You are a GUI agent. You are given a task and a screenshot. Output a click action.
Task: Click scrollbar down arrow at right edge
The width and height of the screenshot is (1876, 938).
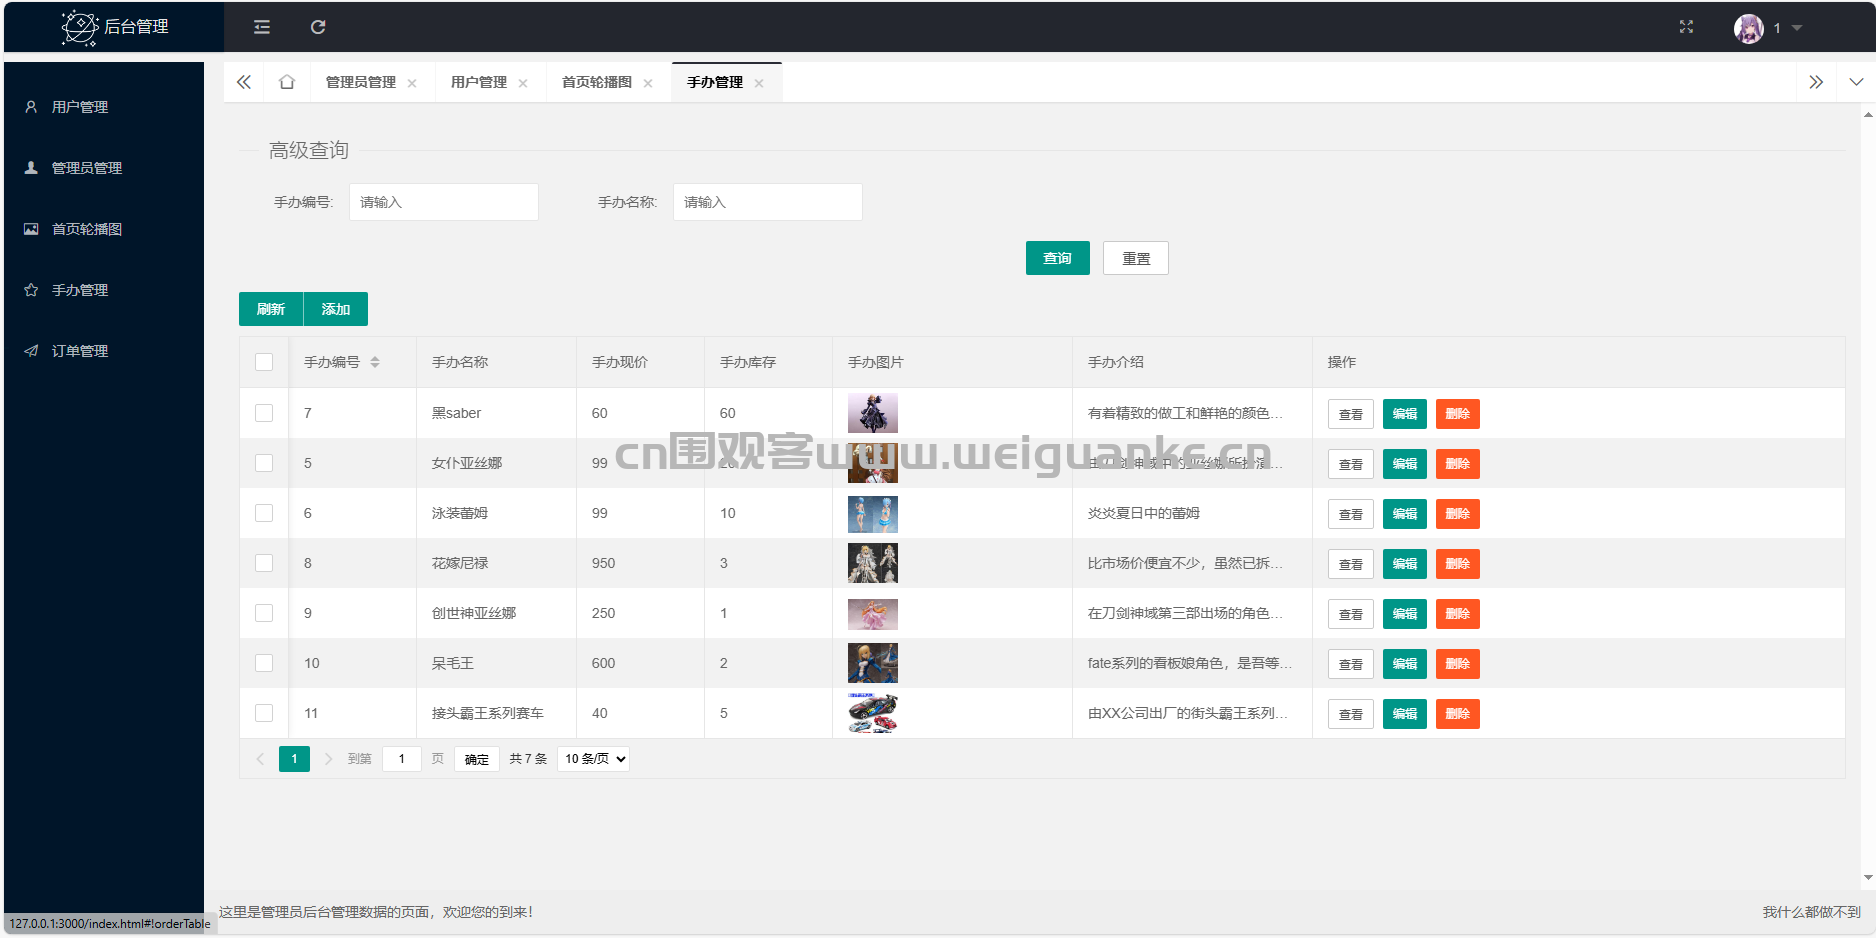tap(1868, 878)
